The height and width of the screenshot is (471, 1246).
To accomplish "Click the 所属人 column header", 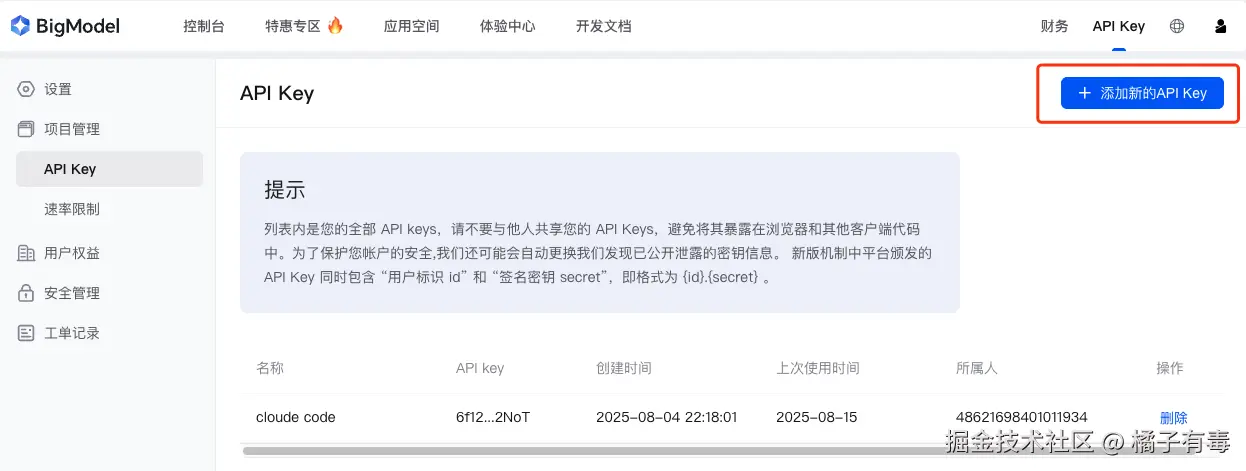I will coord(977,368).
